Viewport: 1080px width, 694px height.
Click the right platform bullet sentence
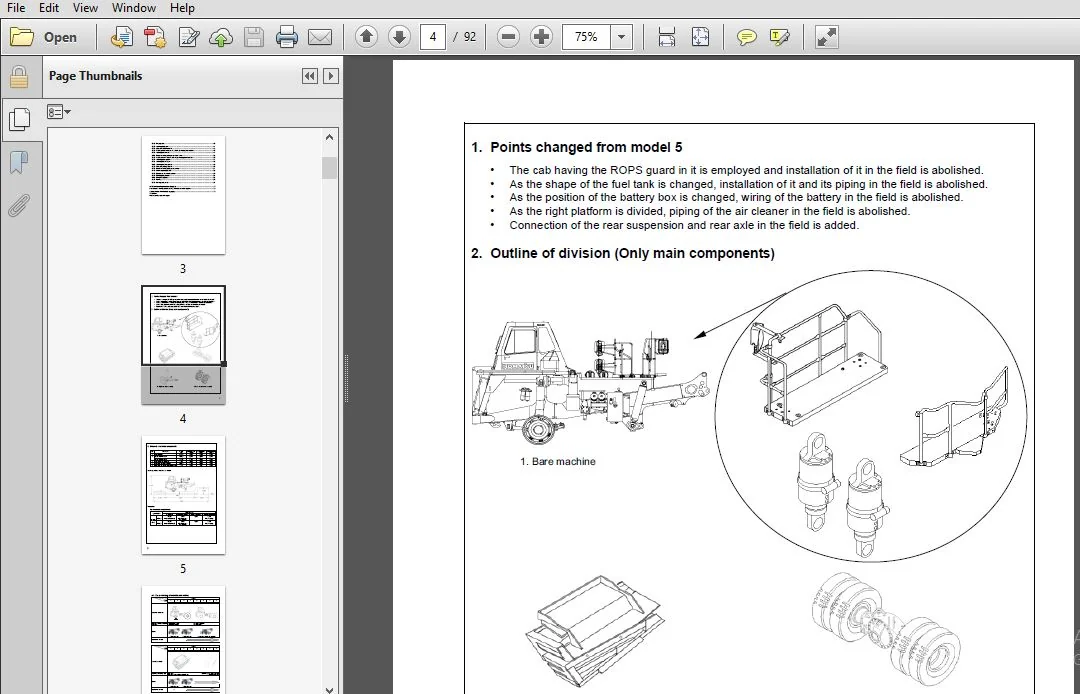click(x=709, y=211)
